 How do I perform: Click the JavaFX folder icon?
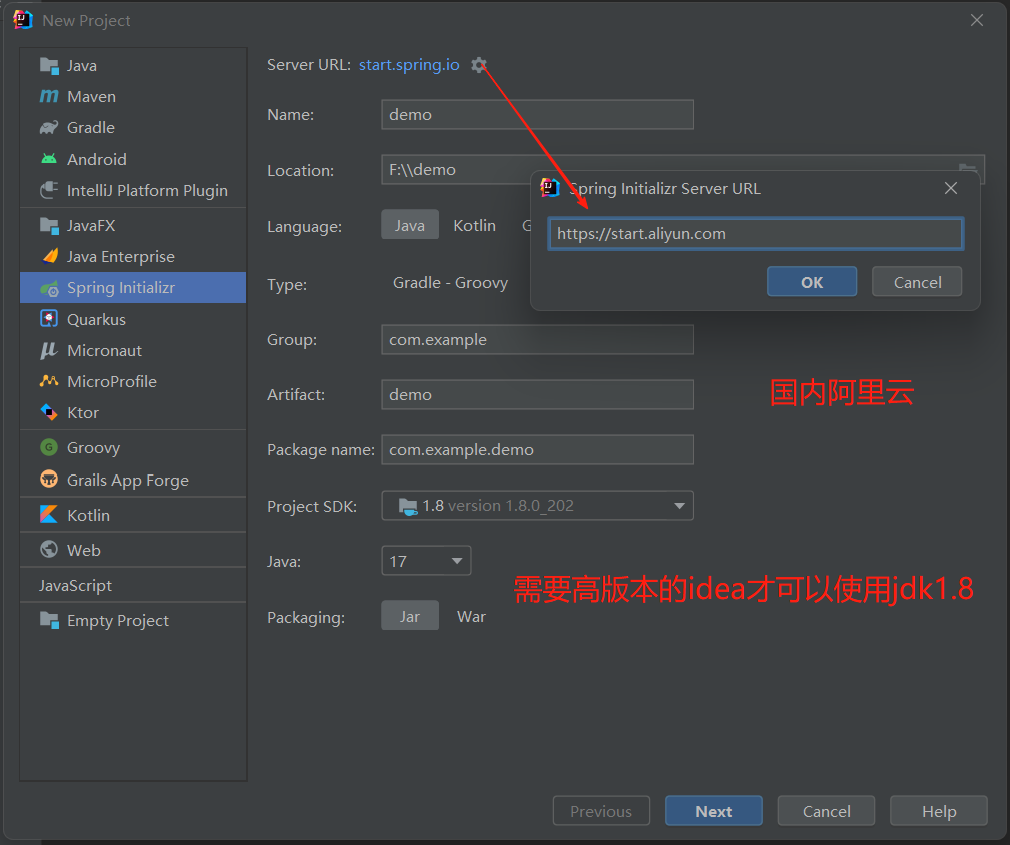point(49,225)
